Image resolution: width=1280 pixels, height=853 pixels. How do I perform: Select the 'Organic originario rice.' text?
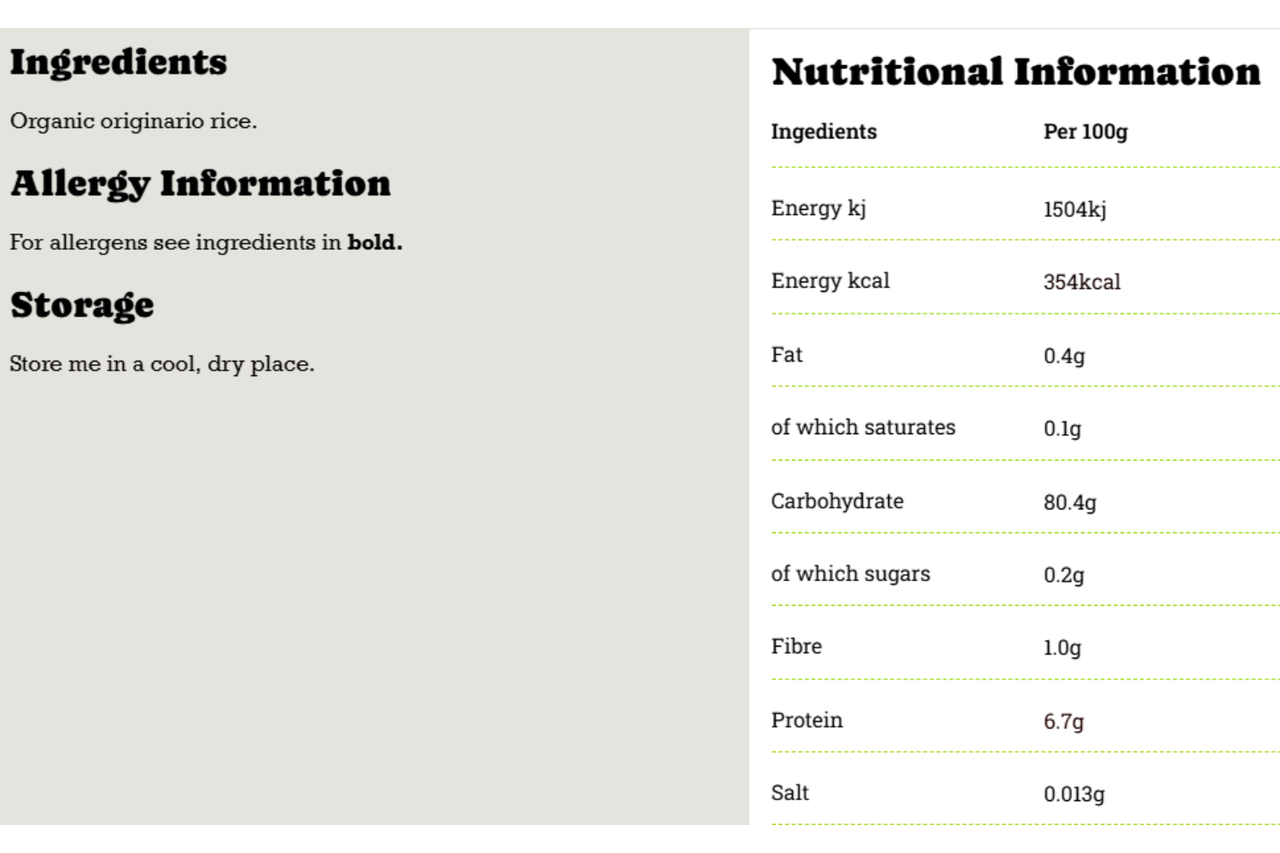click(x=133, y=122)
